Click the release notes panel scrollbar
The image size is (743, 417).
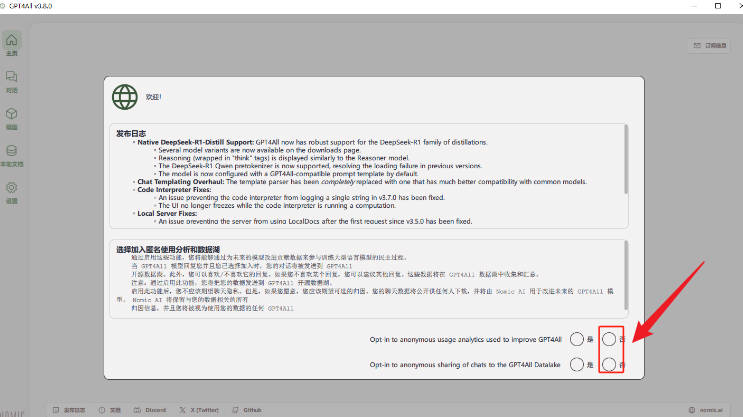[x=626, y=159]
